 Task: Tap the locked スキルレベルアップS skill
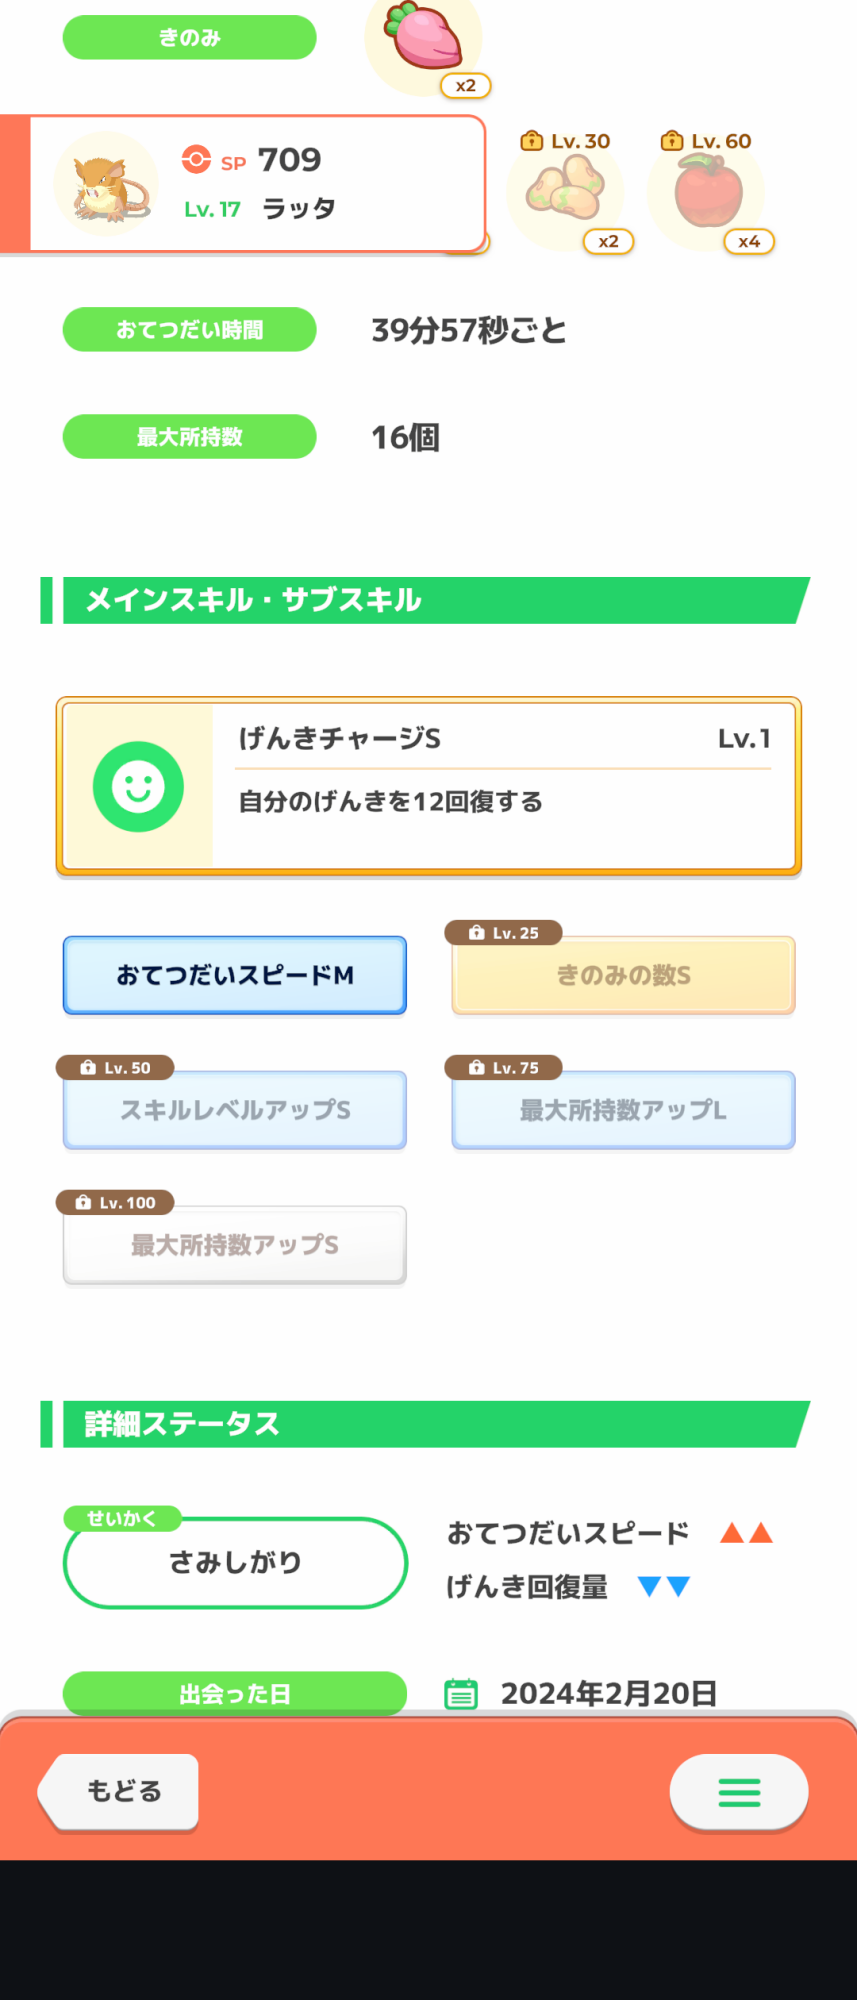tap(235, 1110)
